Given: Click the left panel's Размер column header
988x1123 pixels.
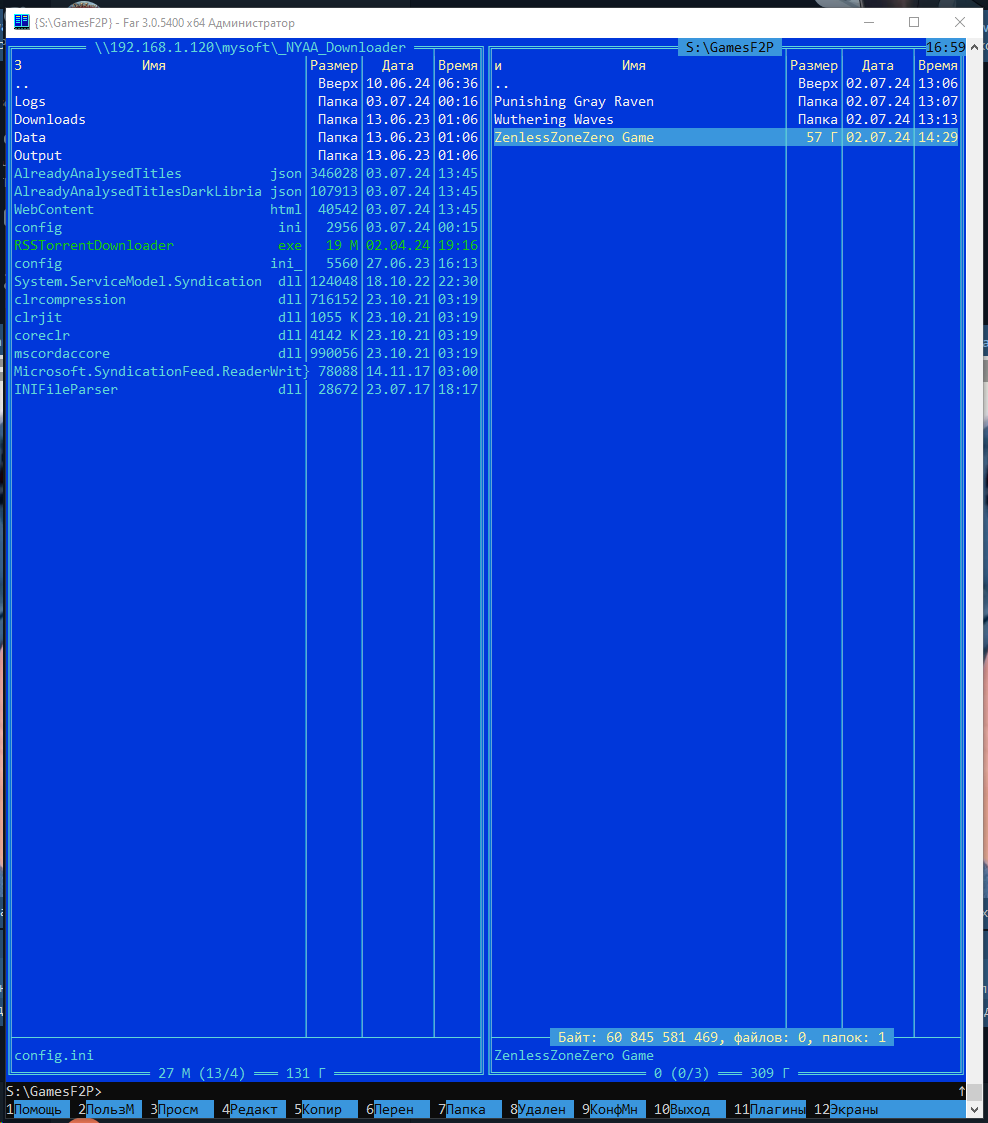Looking at the screenshot, I should coord(334,66).
